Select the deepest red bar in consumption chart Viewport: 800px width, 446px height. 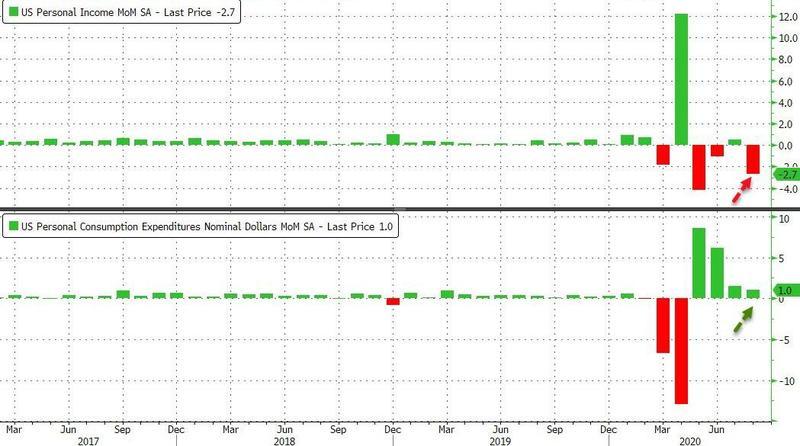[x=681, y=350]
